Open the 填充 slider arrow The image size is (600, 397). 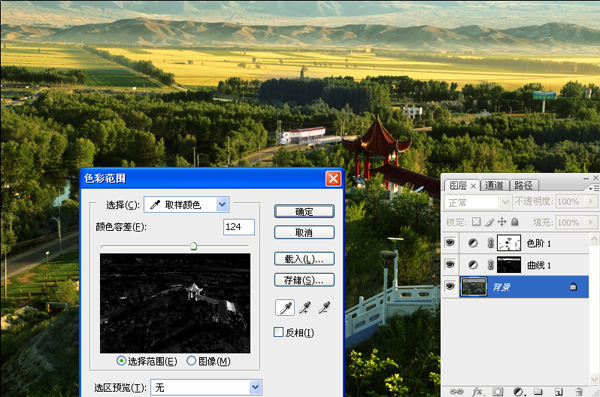(591, 222)
